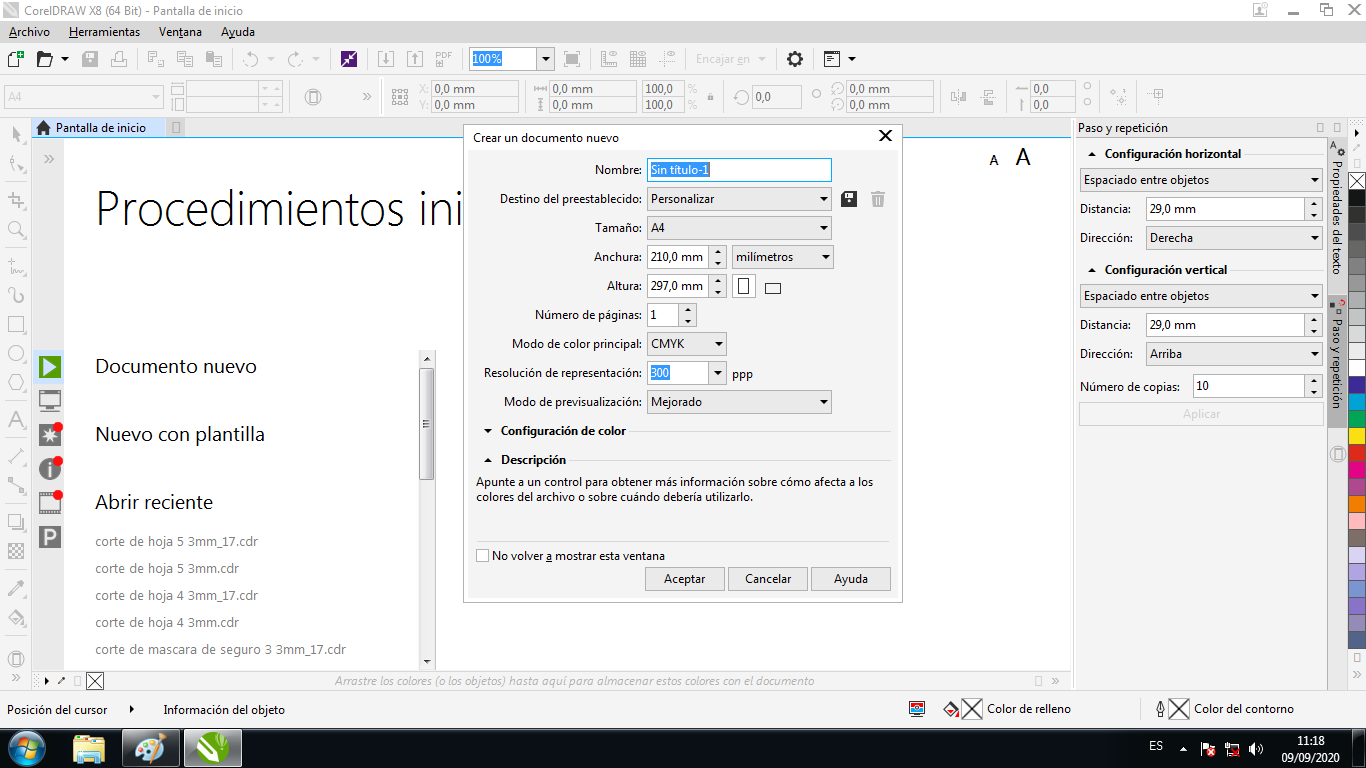Select the Text tool in toolbox
Screen dimensions: 1366x768
coord(16,420)
